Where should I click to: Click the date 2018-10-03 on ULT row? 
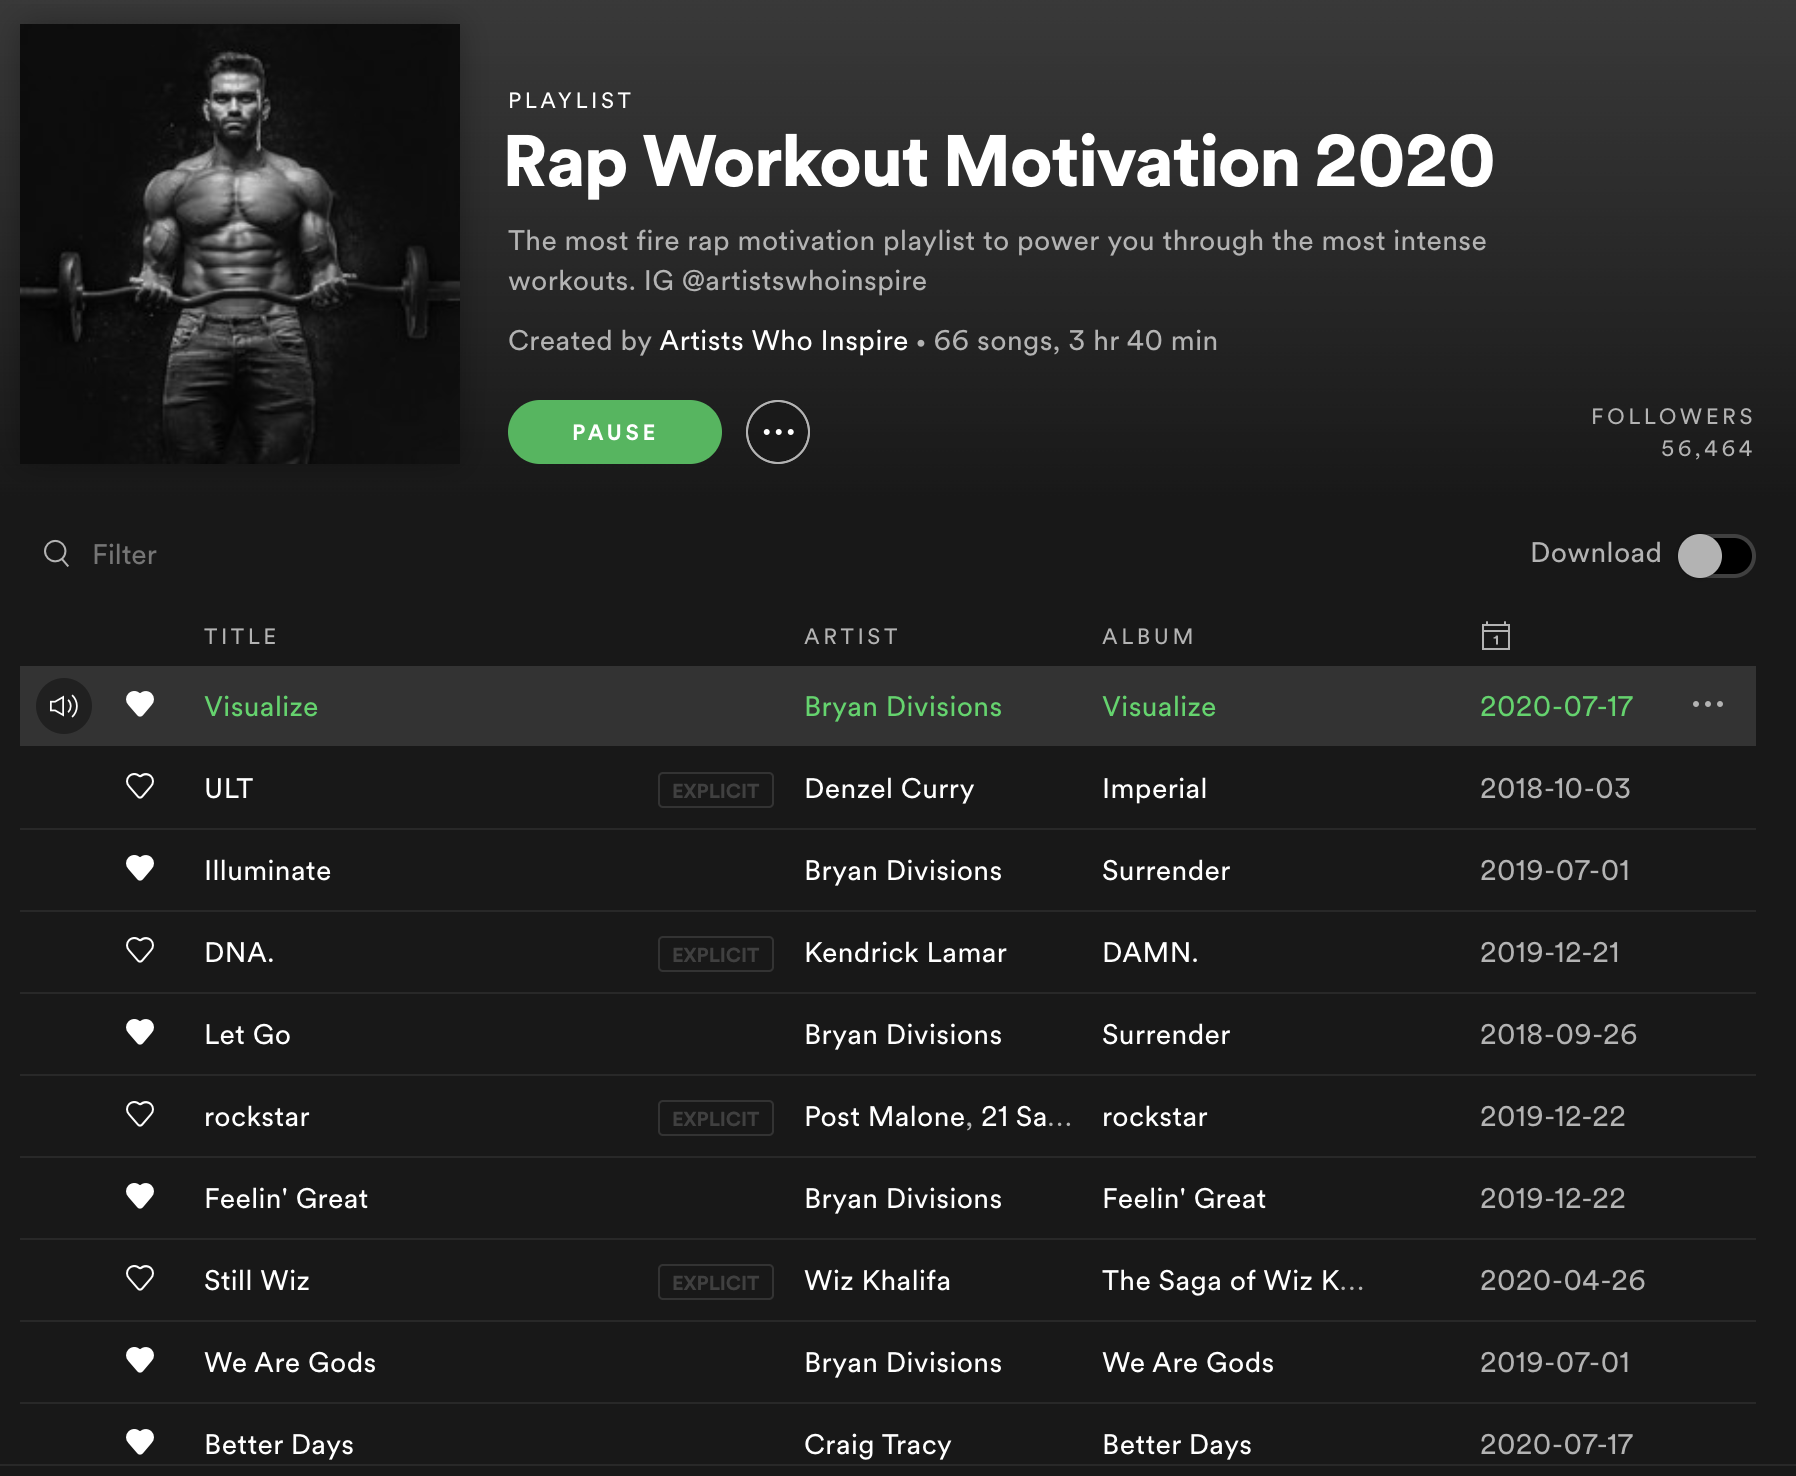[1555, 789]
